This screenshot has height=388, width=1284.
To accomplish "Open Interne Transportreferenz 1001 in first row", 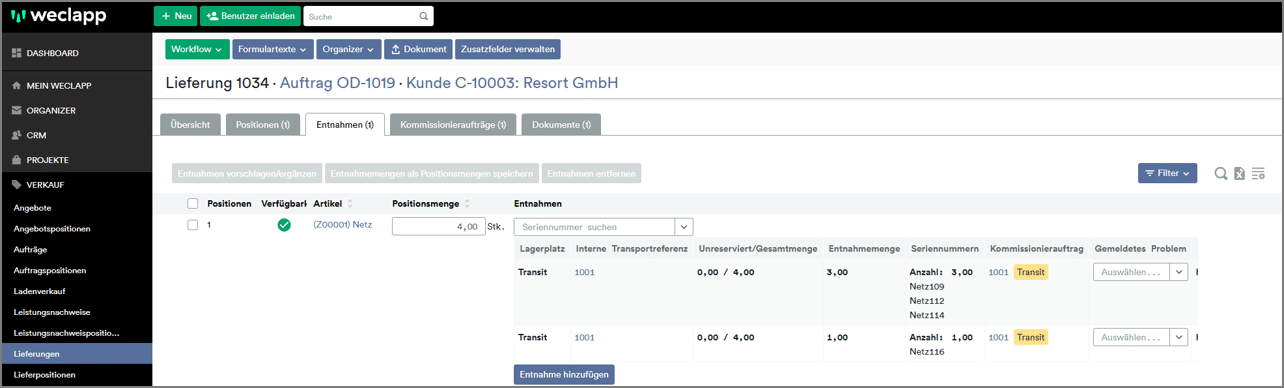I will tap(584, 272).
